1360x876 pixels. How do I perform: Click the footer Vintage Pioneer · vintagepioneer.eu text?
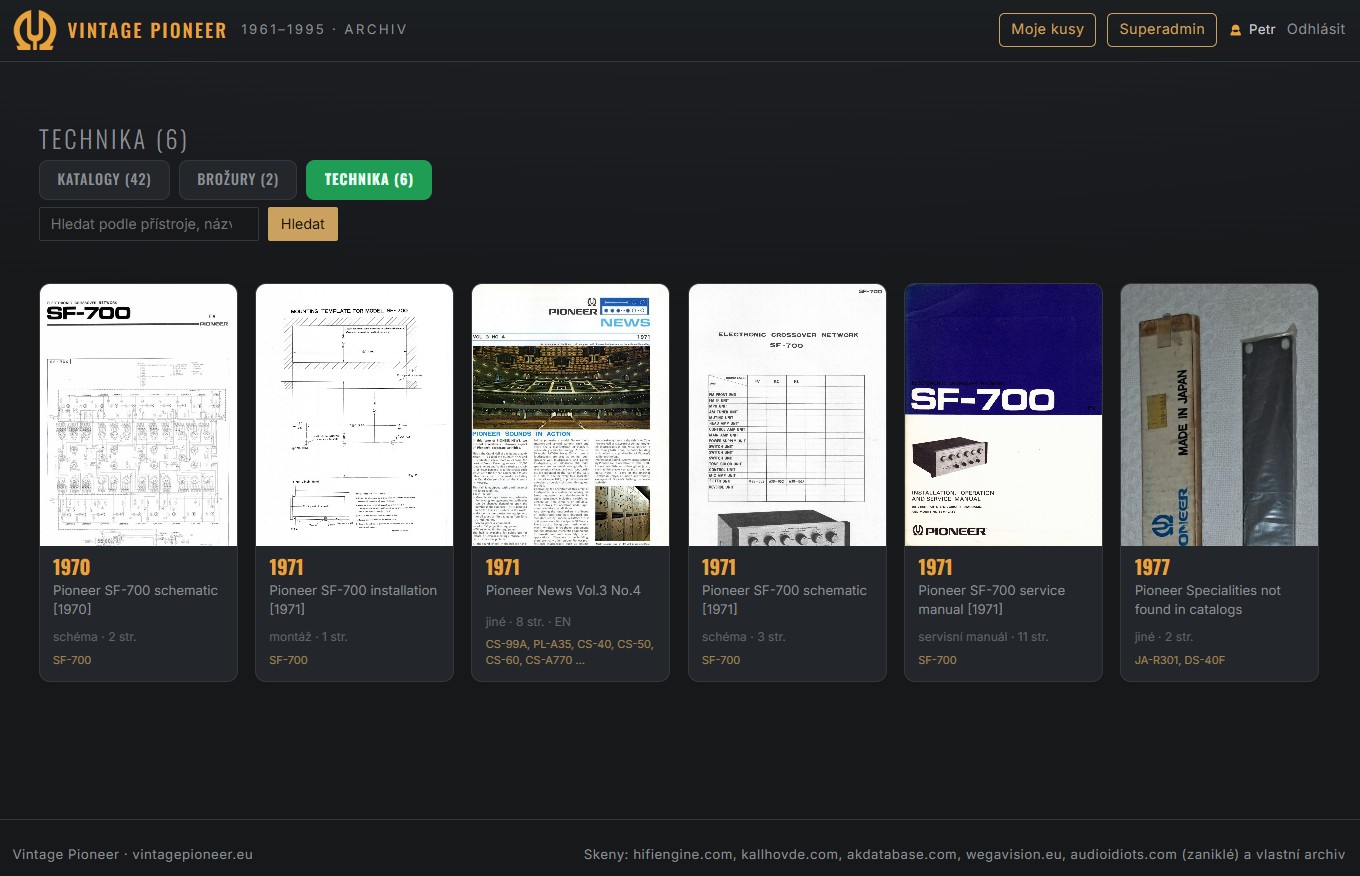point(133,855)
